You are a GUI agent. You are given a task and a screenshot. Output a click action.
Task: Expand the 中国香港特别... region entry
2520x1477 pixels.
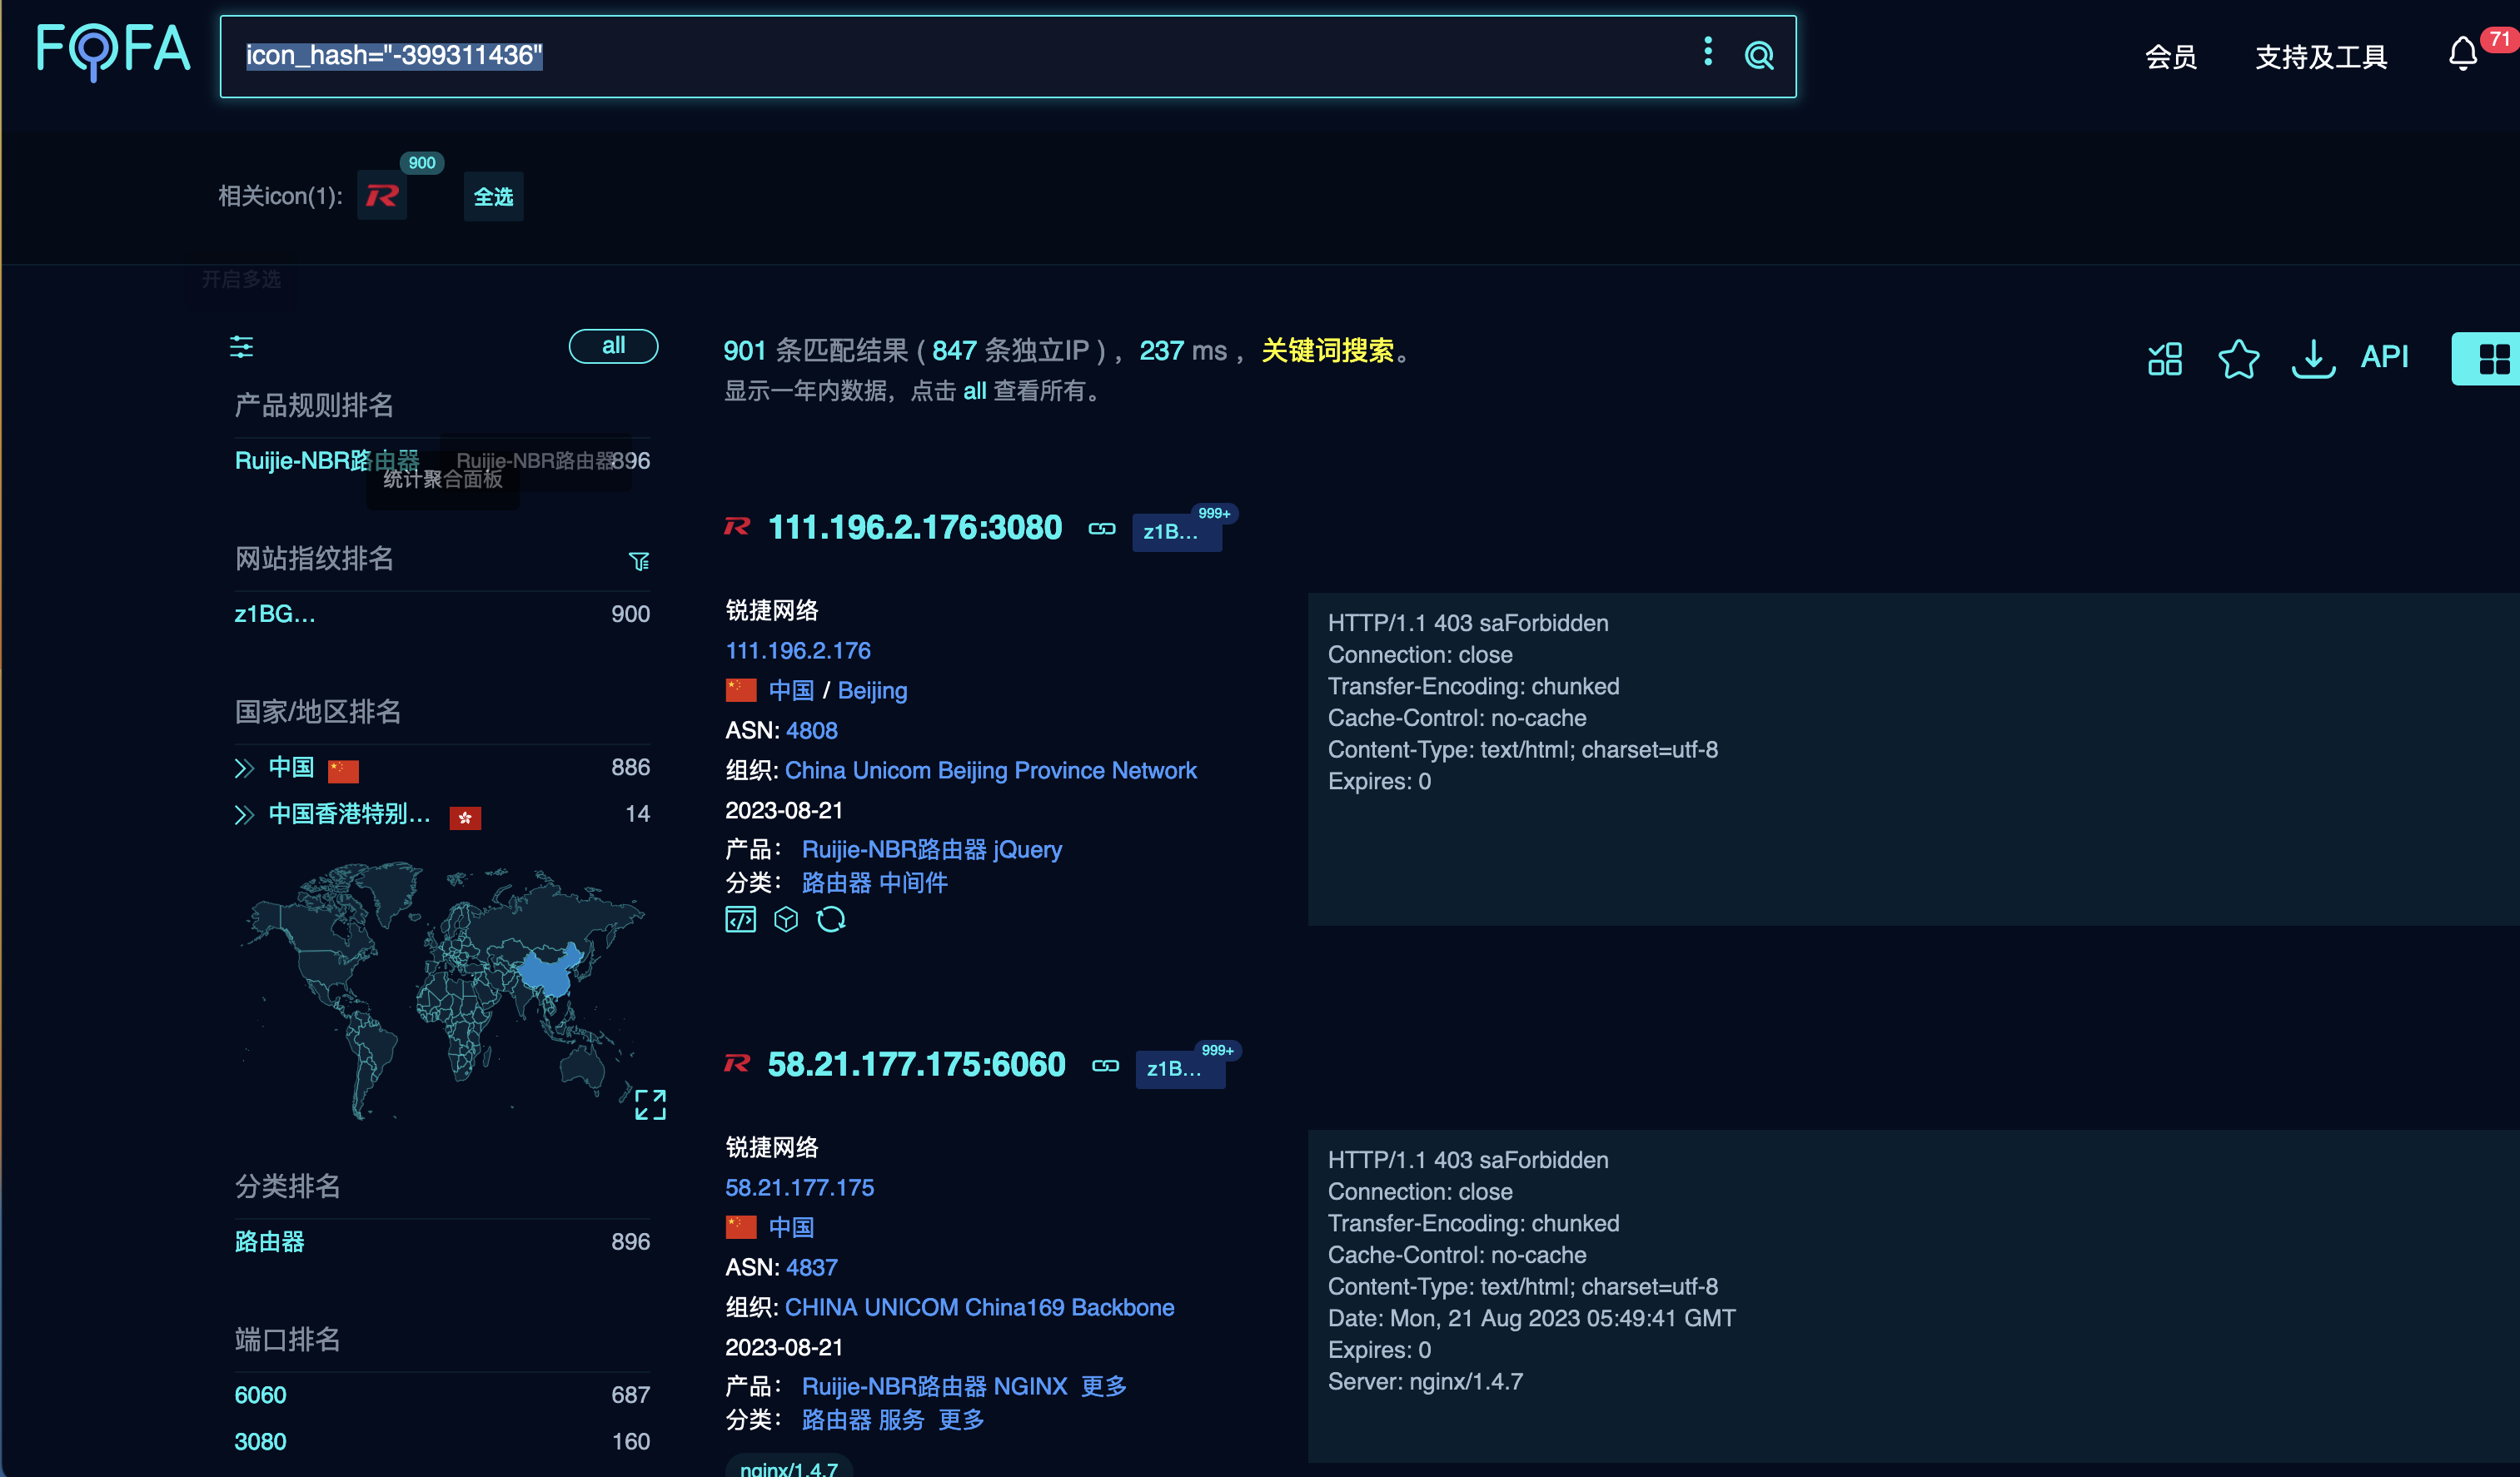coord(244,815)
